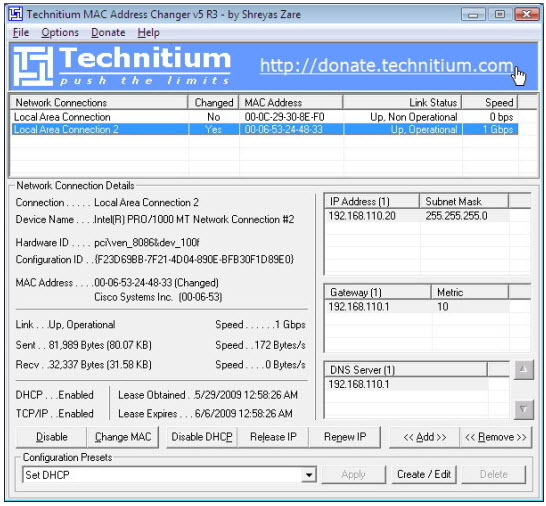Click the Technitium app icon in title bar
Image resolution: width=546 pixels, height=506 pixels.
16,14
